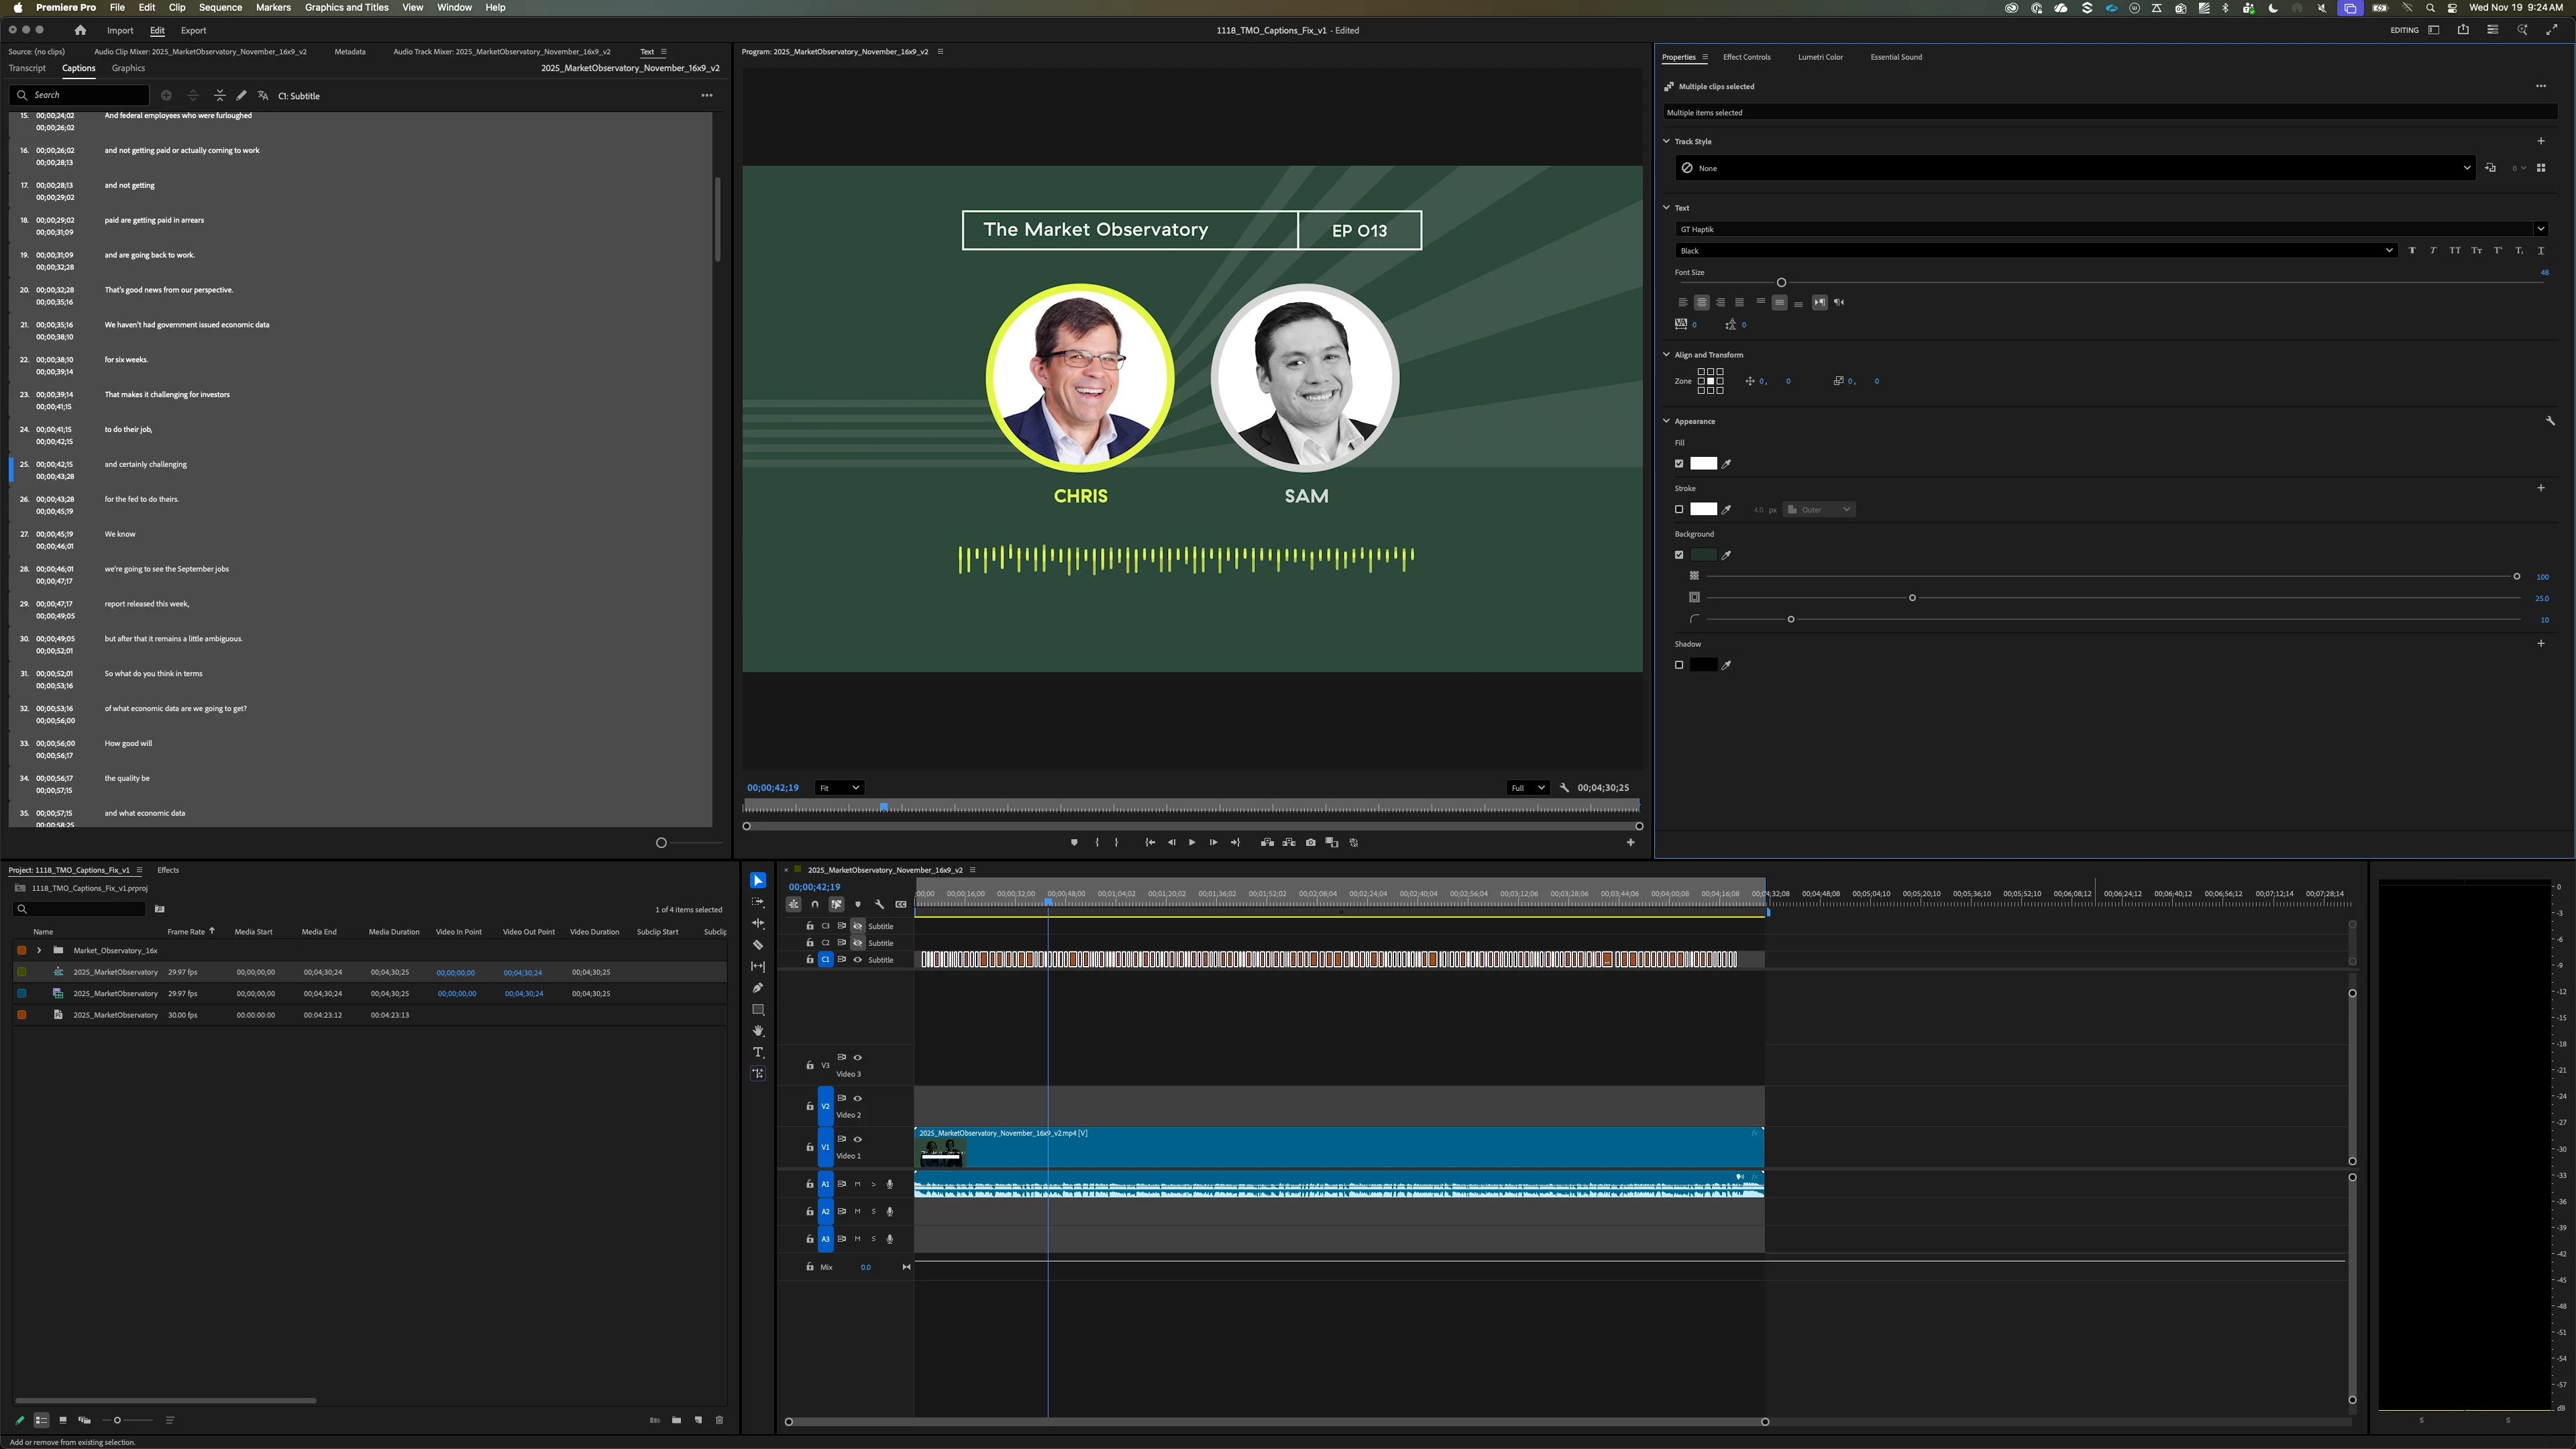Enable the Shadow checkbox
Screen dimensions: 2576x1449
(x=1679, y=665)
